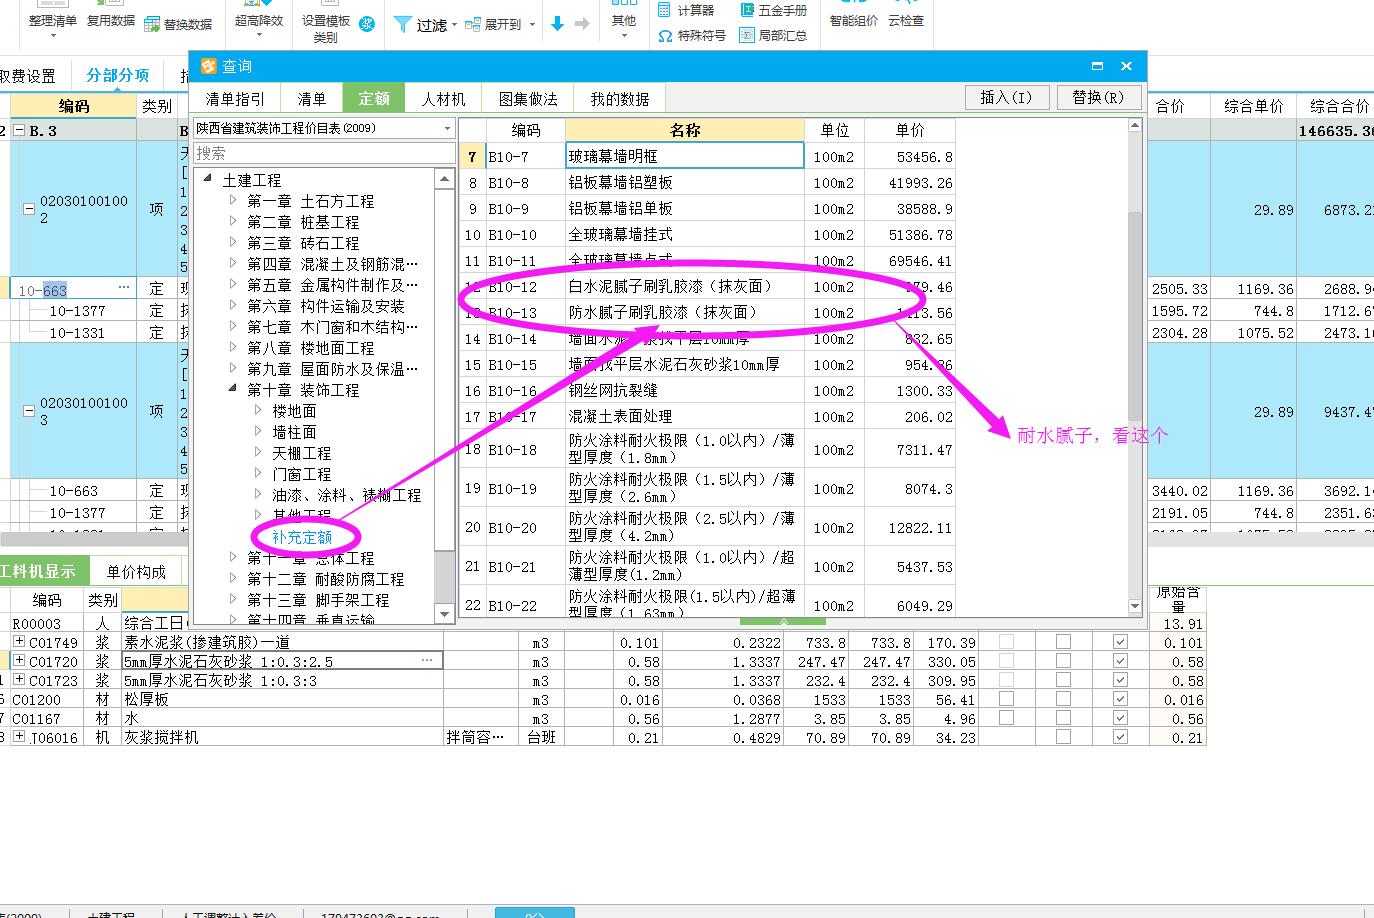Screen dimensions: 1374x918
Task: Expand the 墙柱面 subnode
Action: tap(258, 432)
